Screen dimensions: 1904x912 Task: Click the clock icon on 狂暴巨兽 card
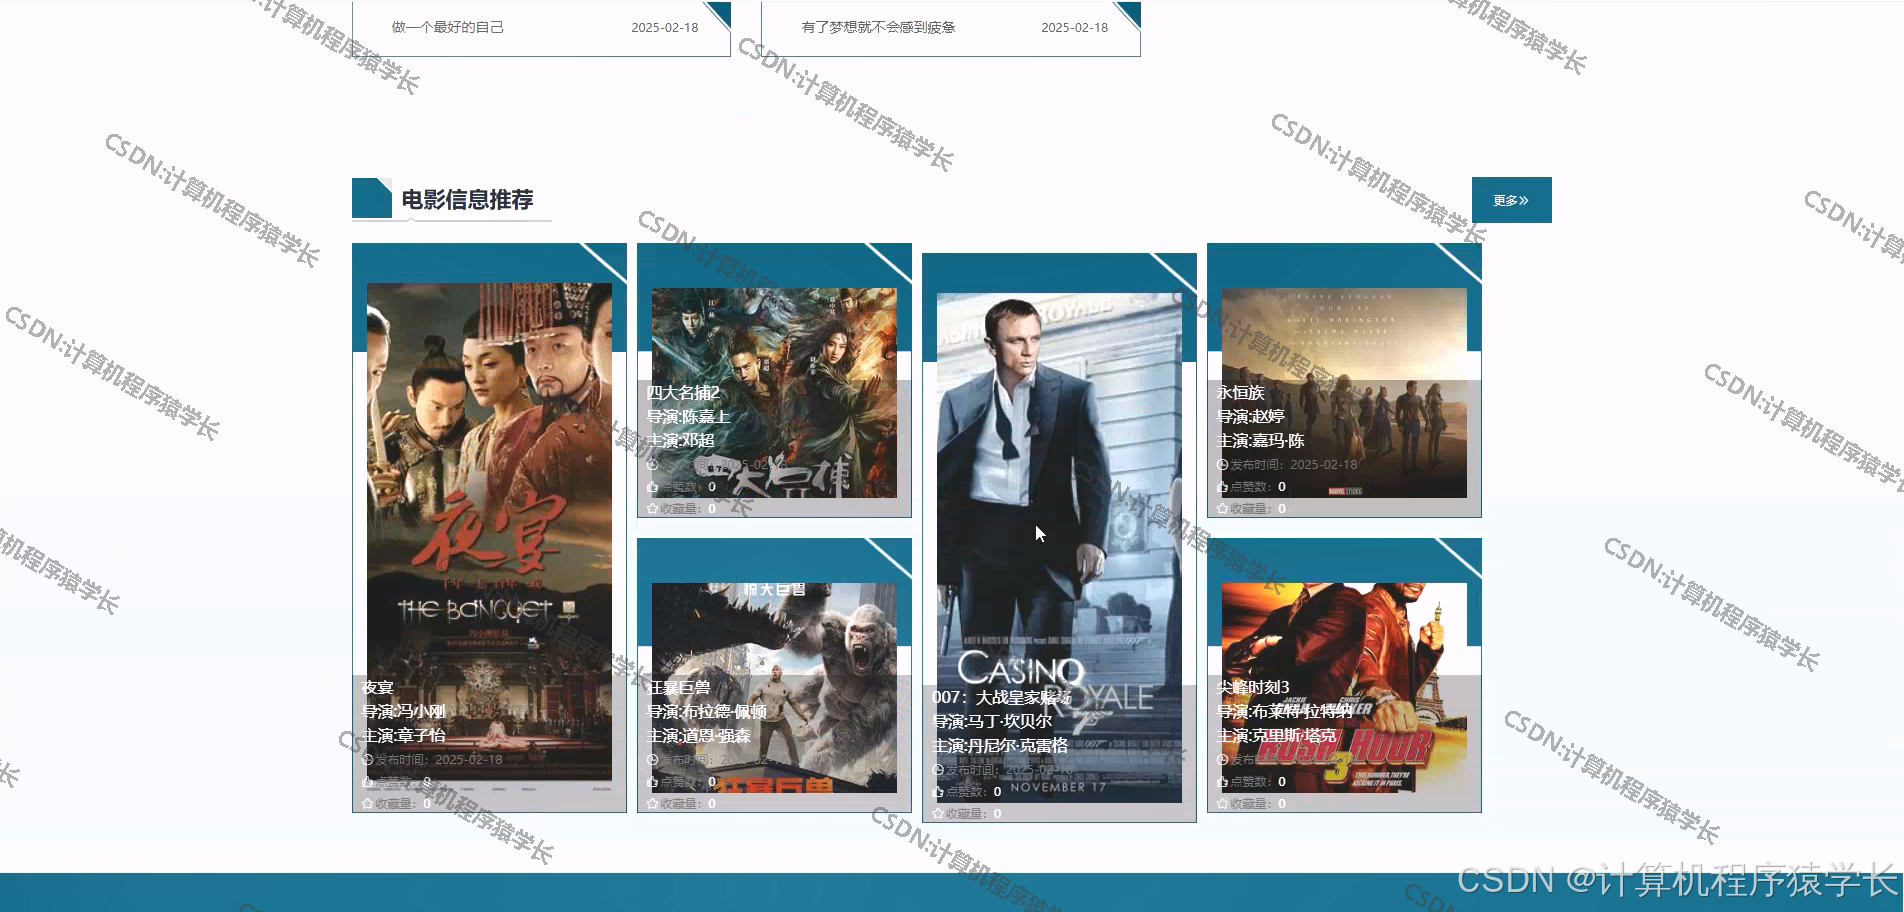(x=652, y=760)
